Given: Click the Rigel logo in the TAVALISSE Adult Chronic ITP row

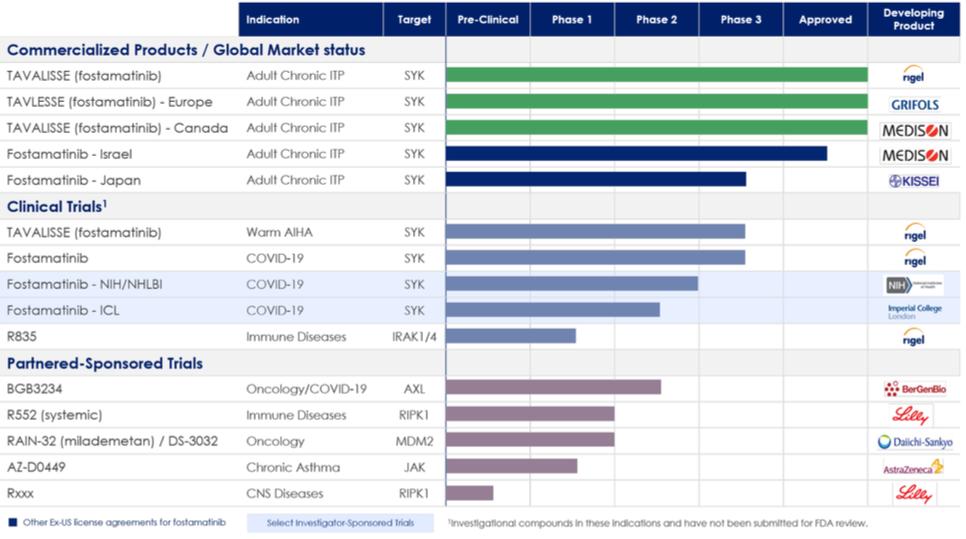Looking at the screenshot, I should [914, 75].
